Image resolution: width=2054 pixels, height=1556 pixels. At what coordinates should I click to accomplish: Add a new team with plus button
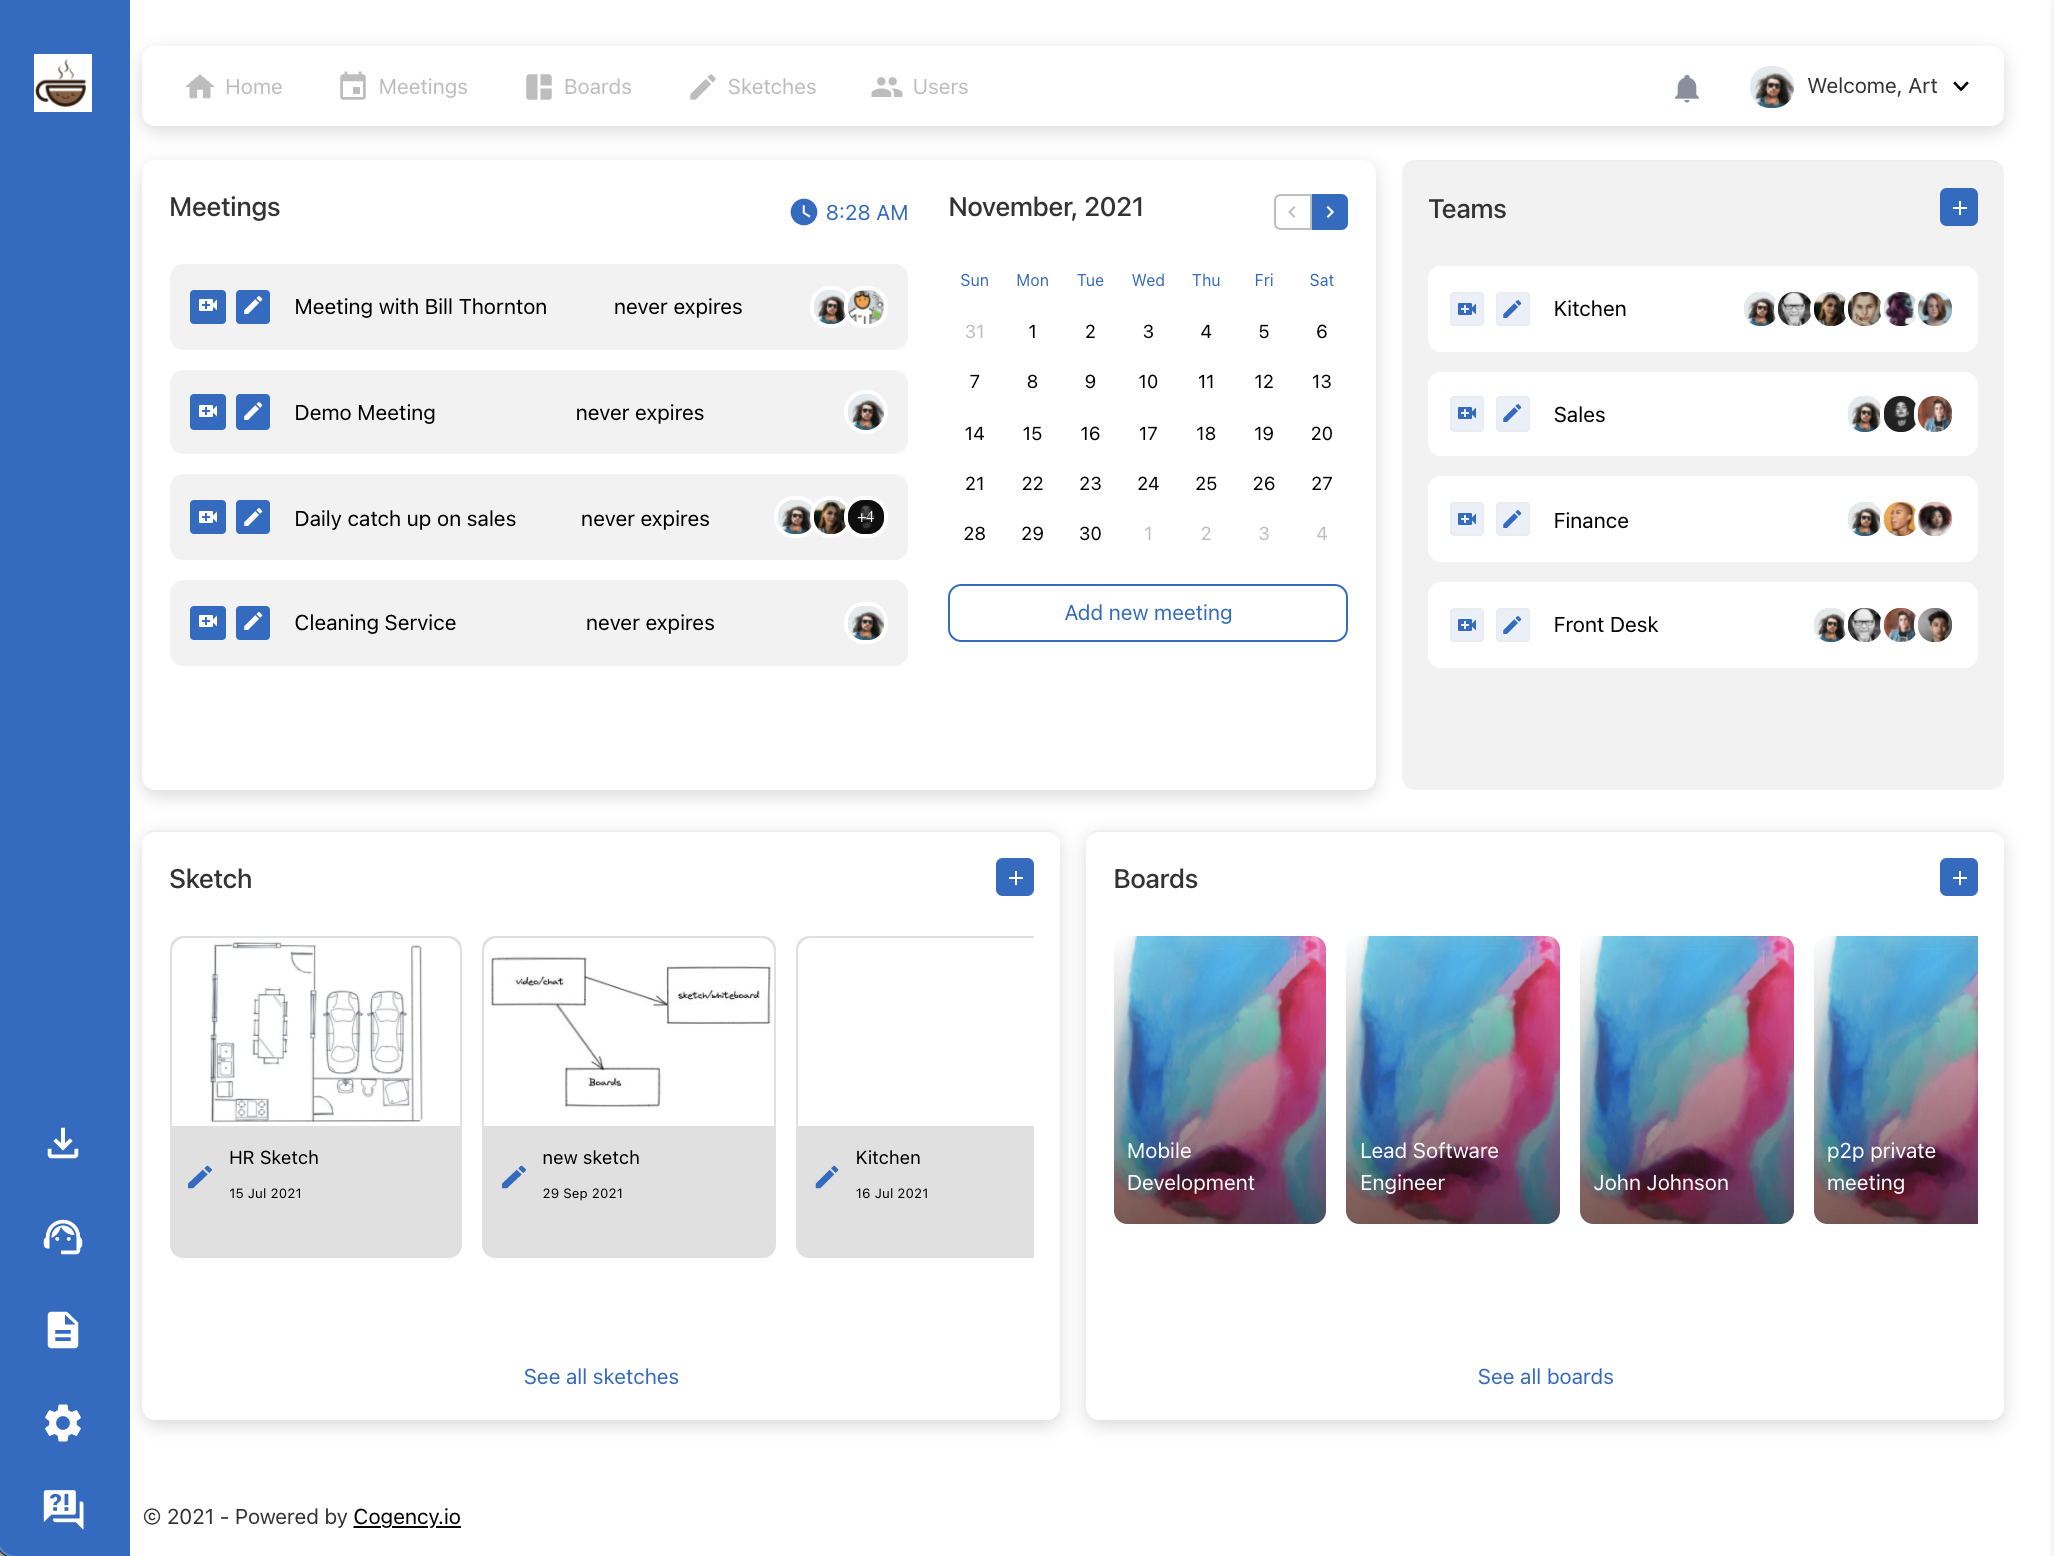[x=1958, y=208]
